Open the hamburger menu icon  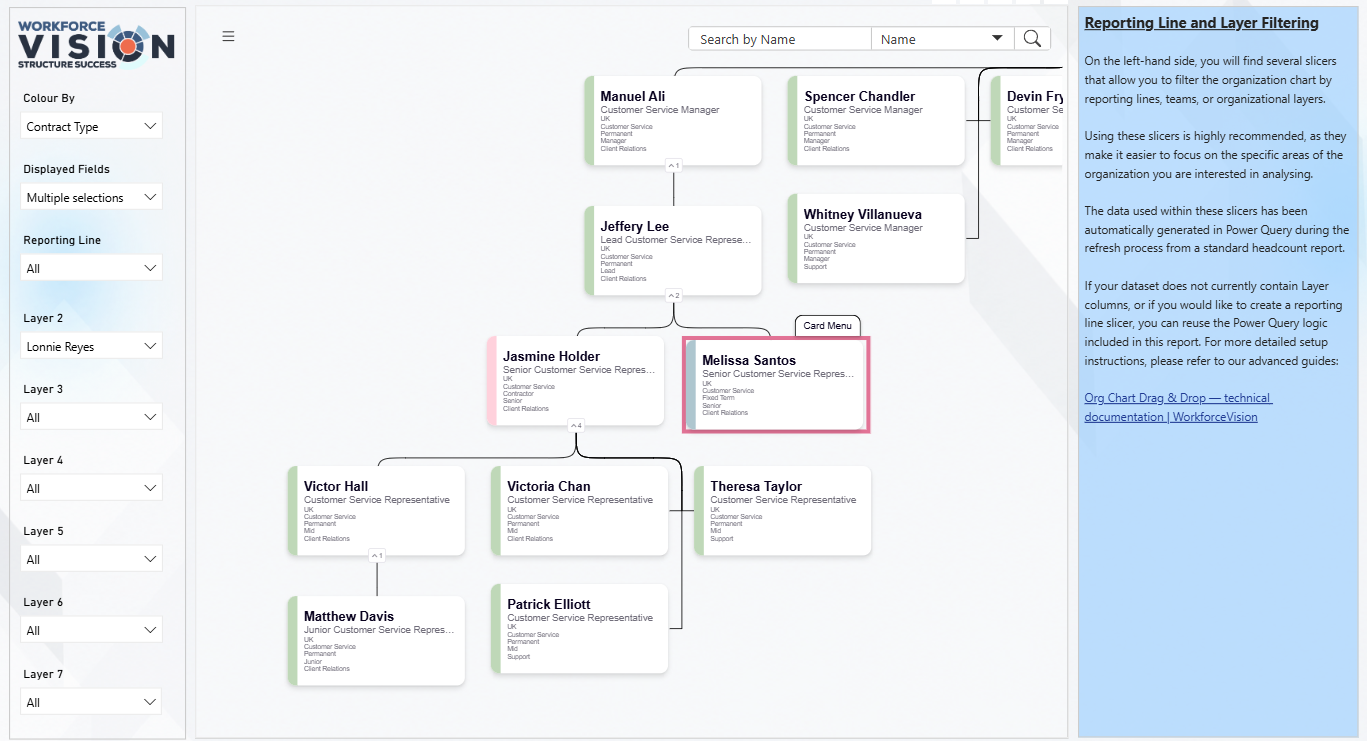[228, 36]
